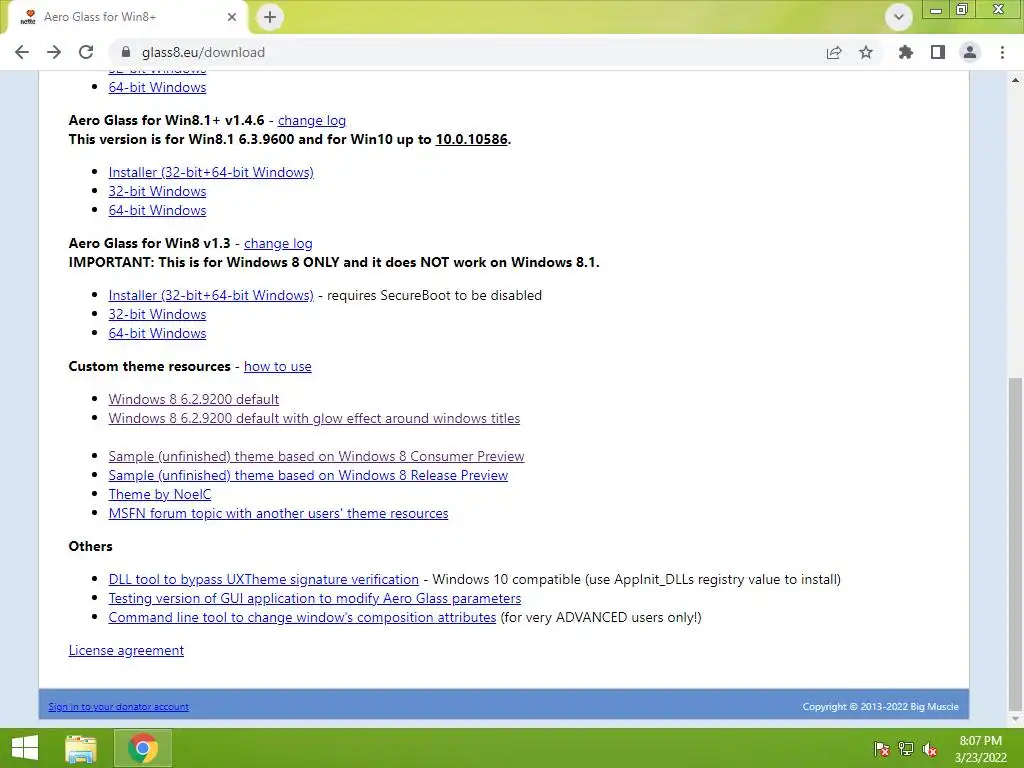Open Consumer Preview sample theme link
The image size is (1024, 768).
coord(316,456)
